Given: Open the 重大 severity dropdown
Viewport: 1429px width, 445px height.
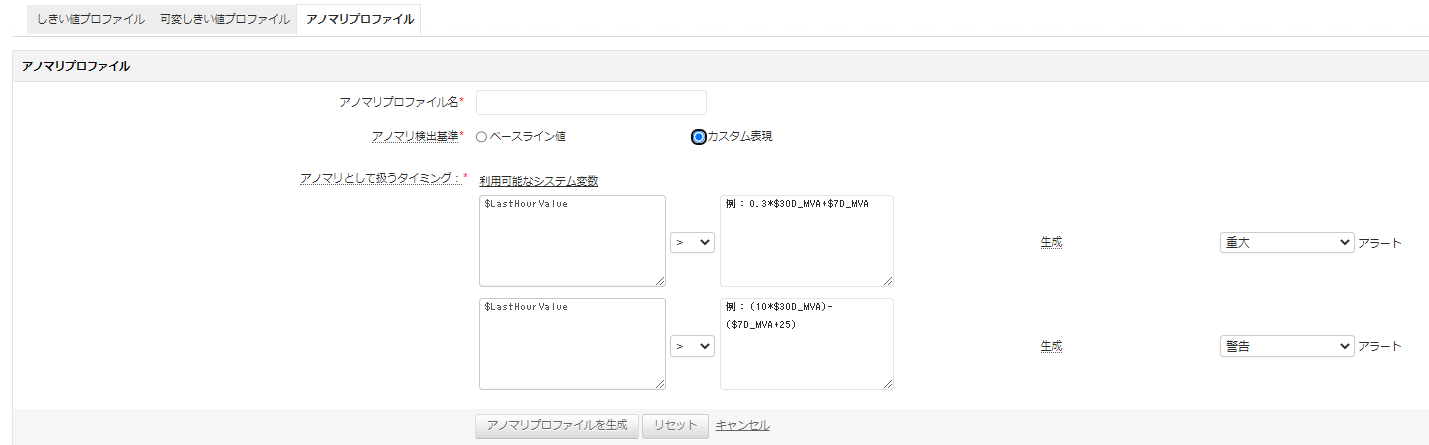Looking at the screenshot, I should 1286,242.
